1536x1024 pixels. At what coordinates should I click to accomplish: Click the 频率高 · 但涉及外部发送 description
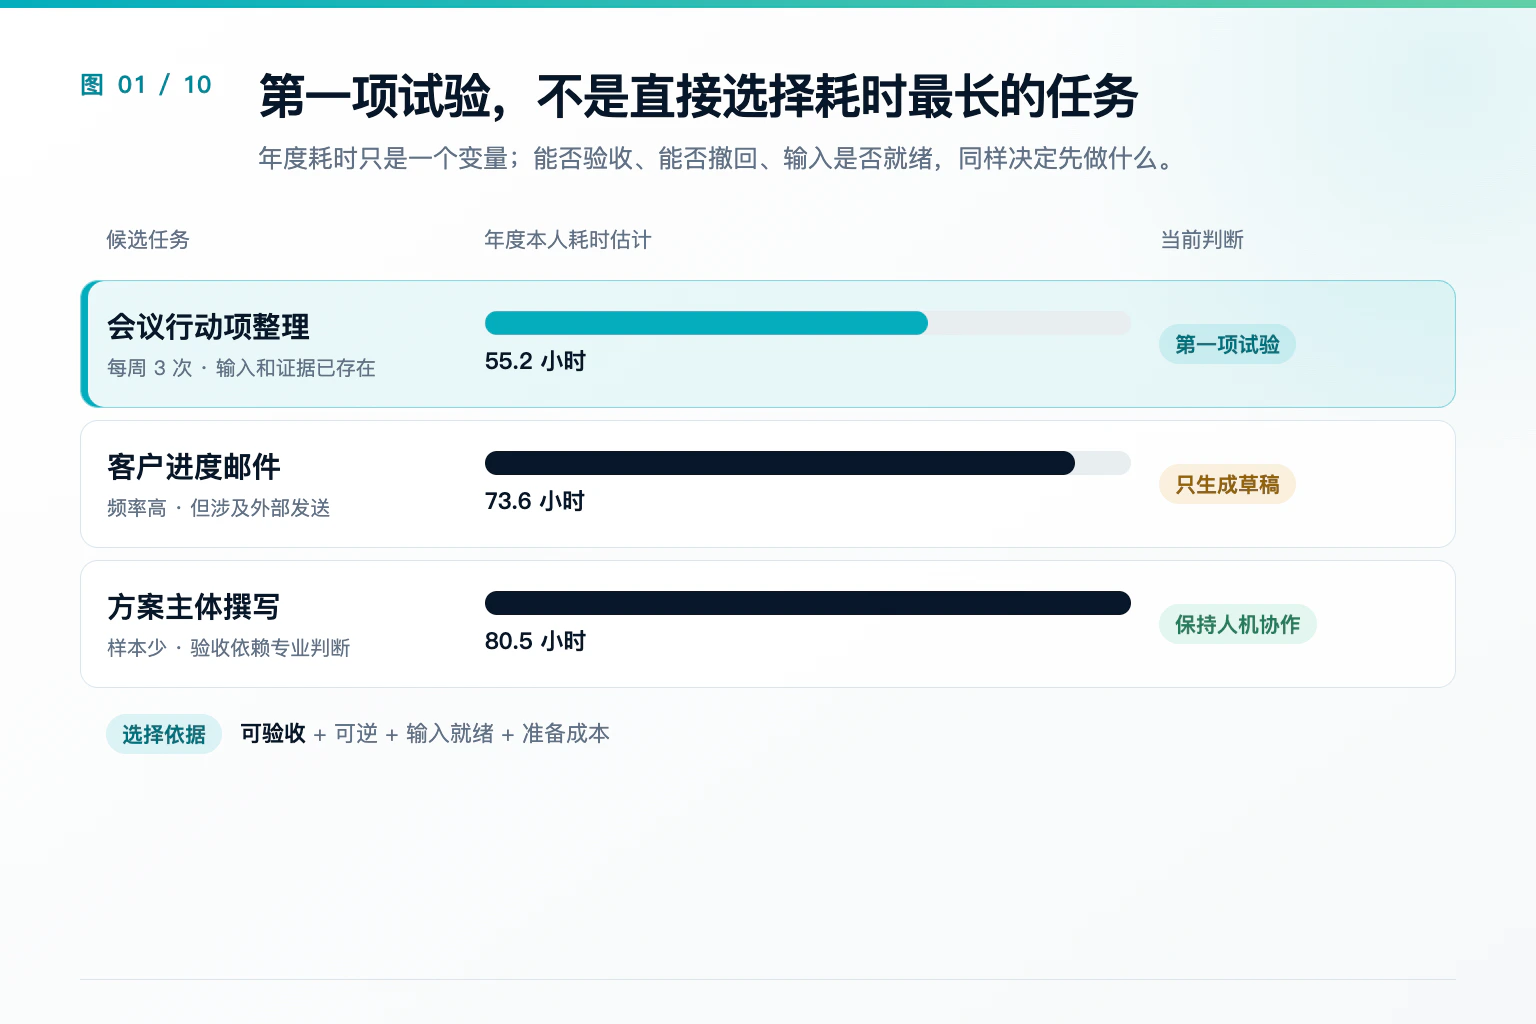(219, 508)
